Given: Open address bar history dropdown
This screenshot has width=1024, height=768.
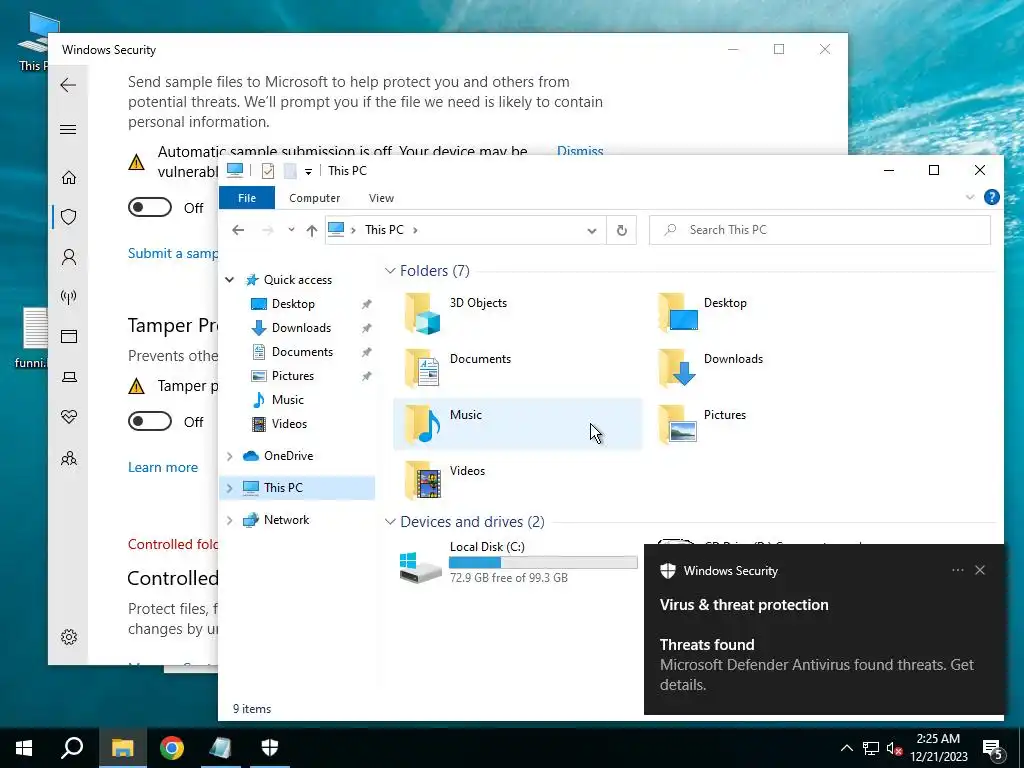Looking at the screenshot, I should click(592, 230).
